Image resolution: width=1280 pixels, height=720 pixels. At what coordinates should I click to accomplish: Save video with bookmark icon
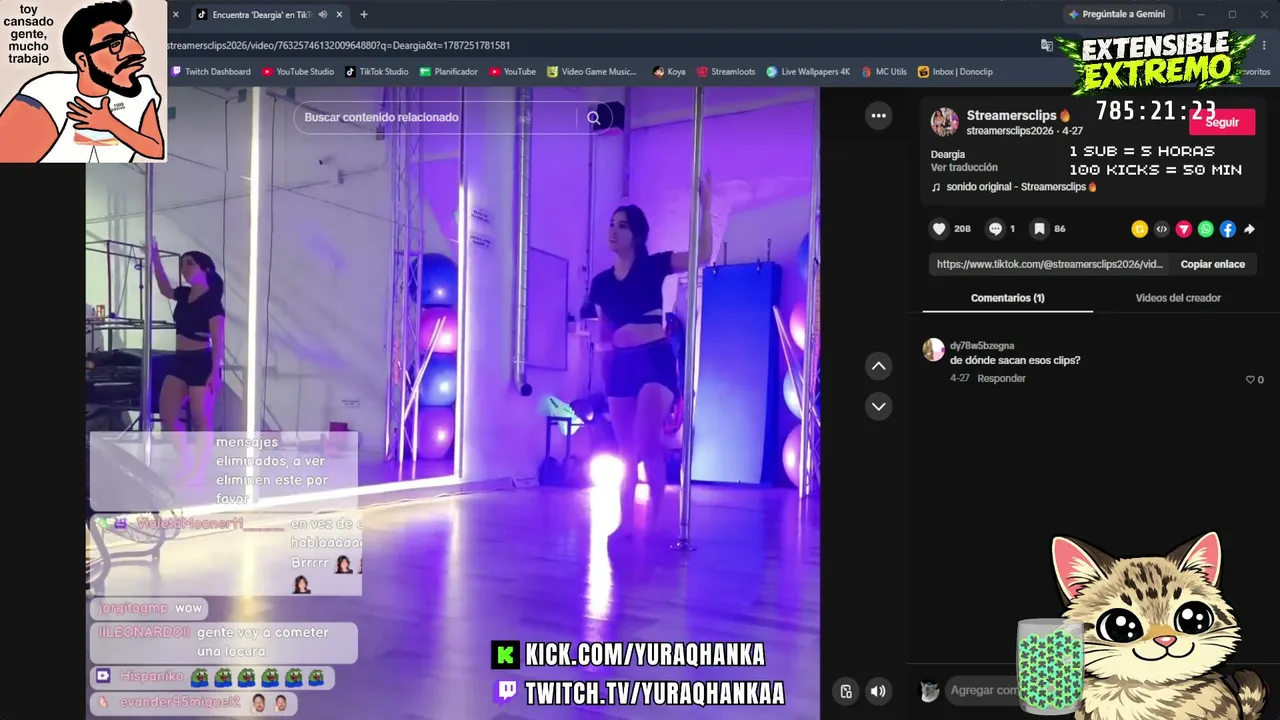tap(1039, 229)
